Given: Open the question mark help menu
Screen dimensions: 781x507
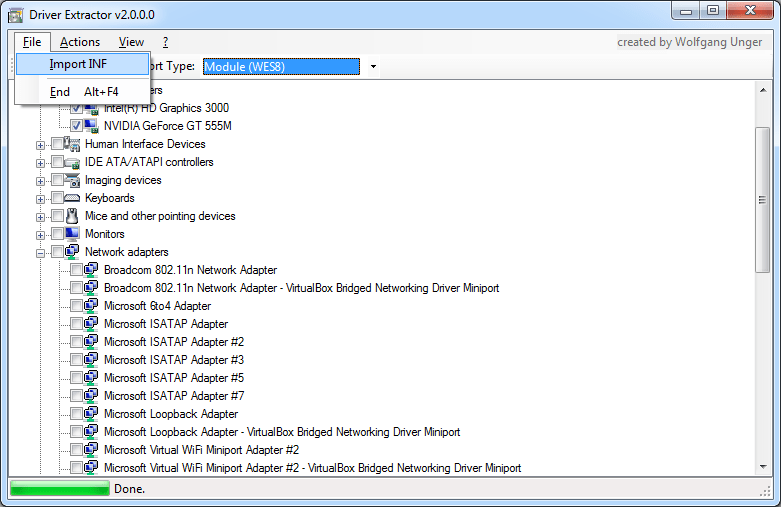Looking at the screenshot, I should [x=165, y=42].
